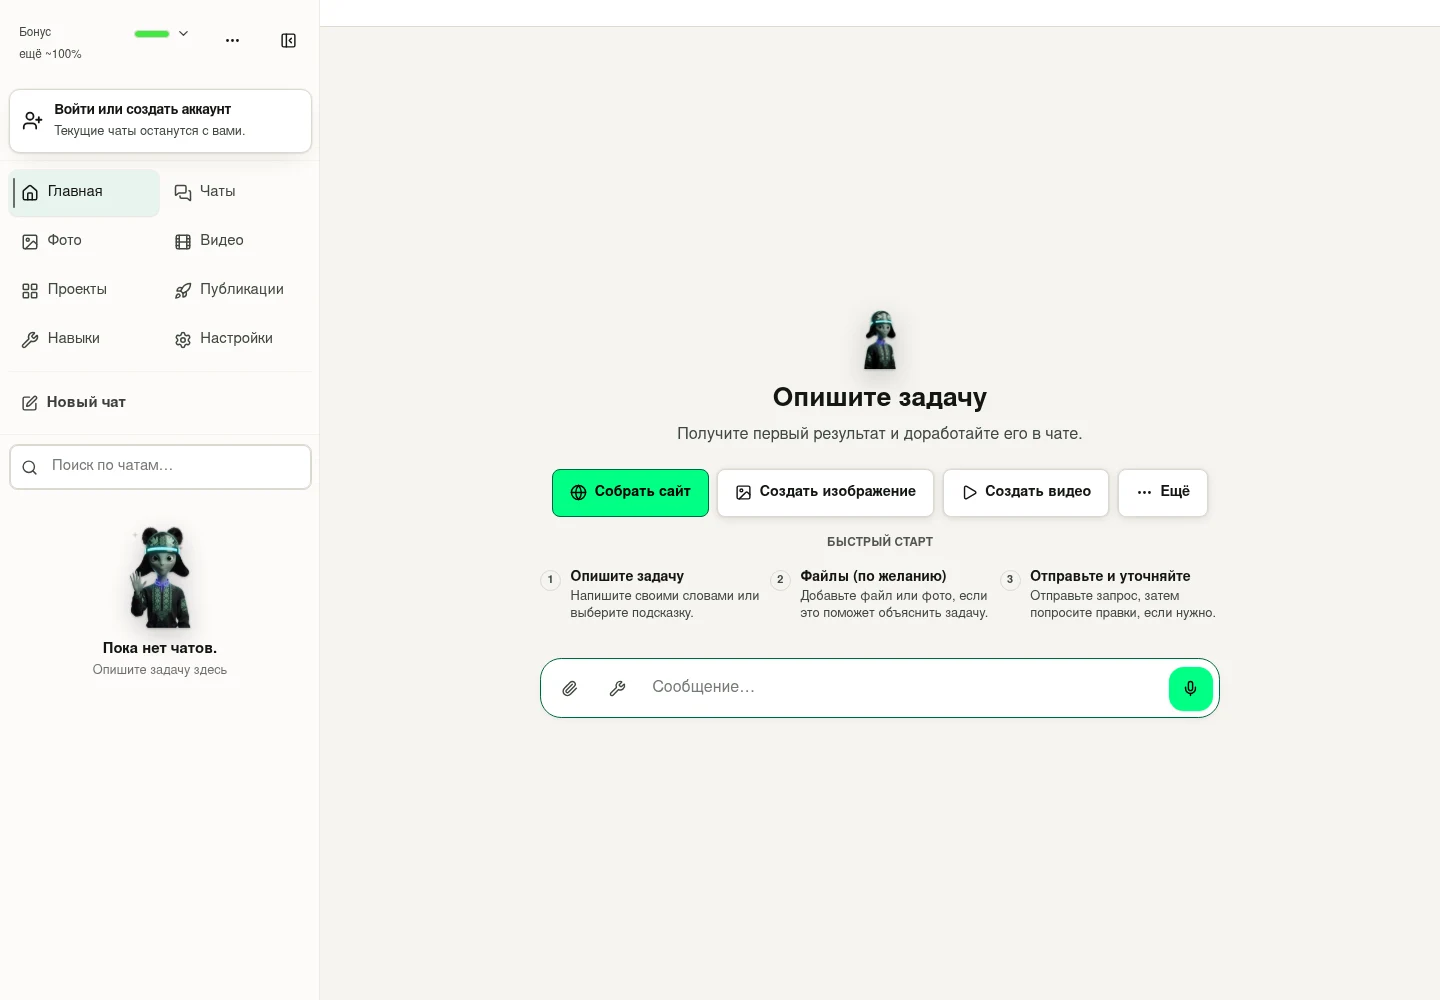Focus the Поиск по чатам search field
This screenshot has width=1440, height=1000.
[x=160, y=467]
